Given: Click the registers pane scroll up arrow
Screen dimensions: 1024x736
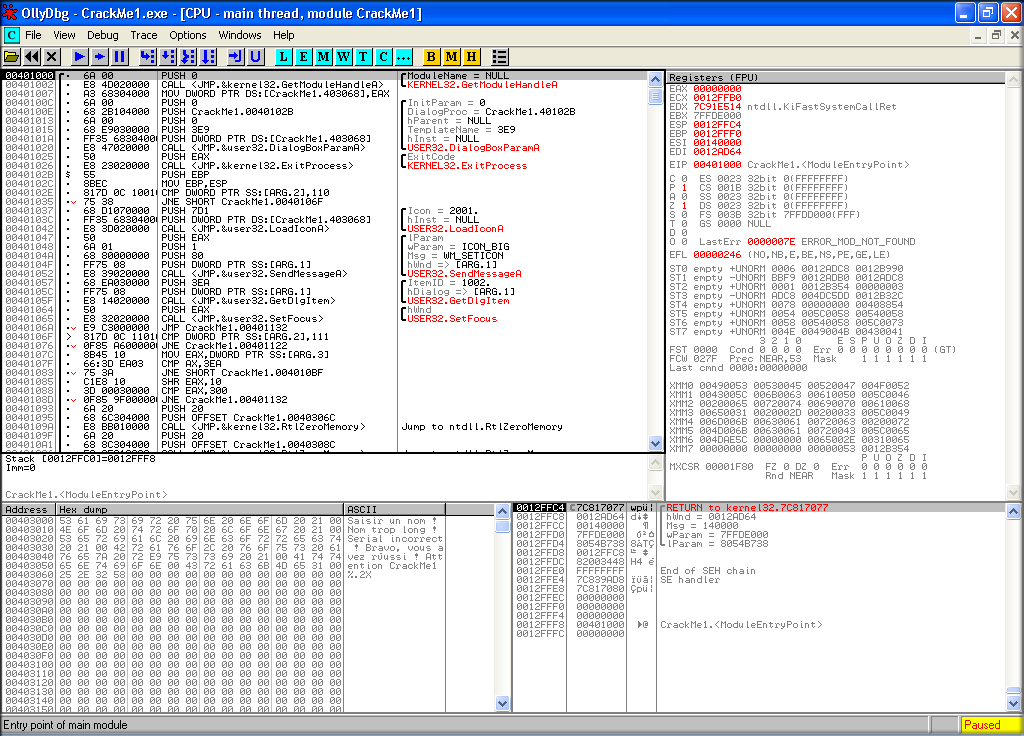Looking at the screenshot, I should [x=1013, y=80].
